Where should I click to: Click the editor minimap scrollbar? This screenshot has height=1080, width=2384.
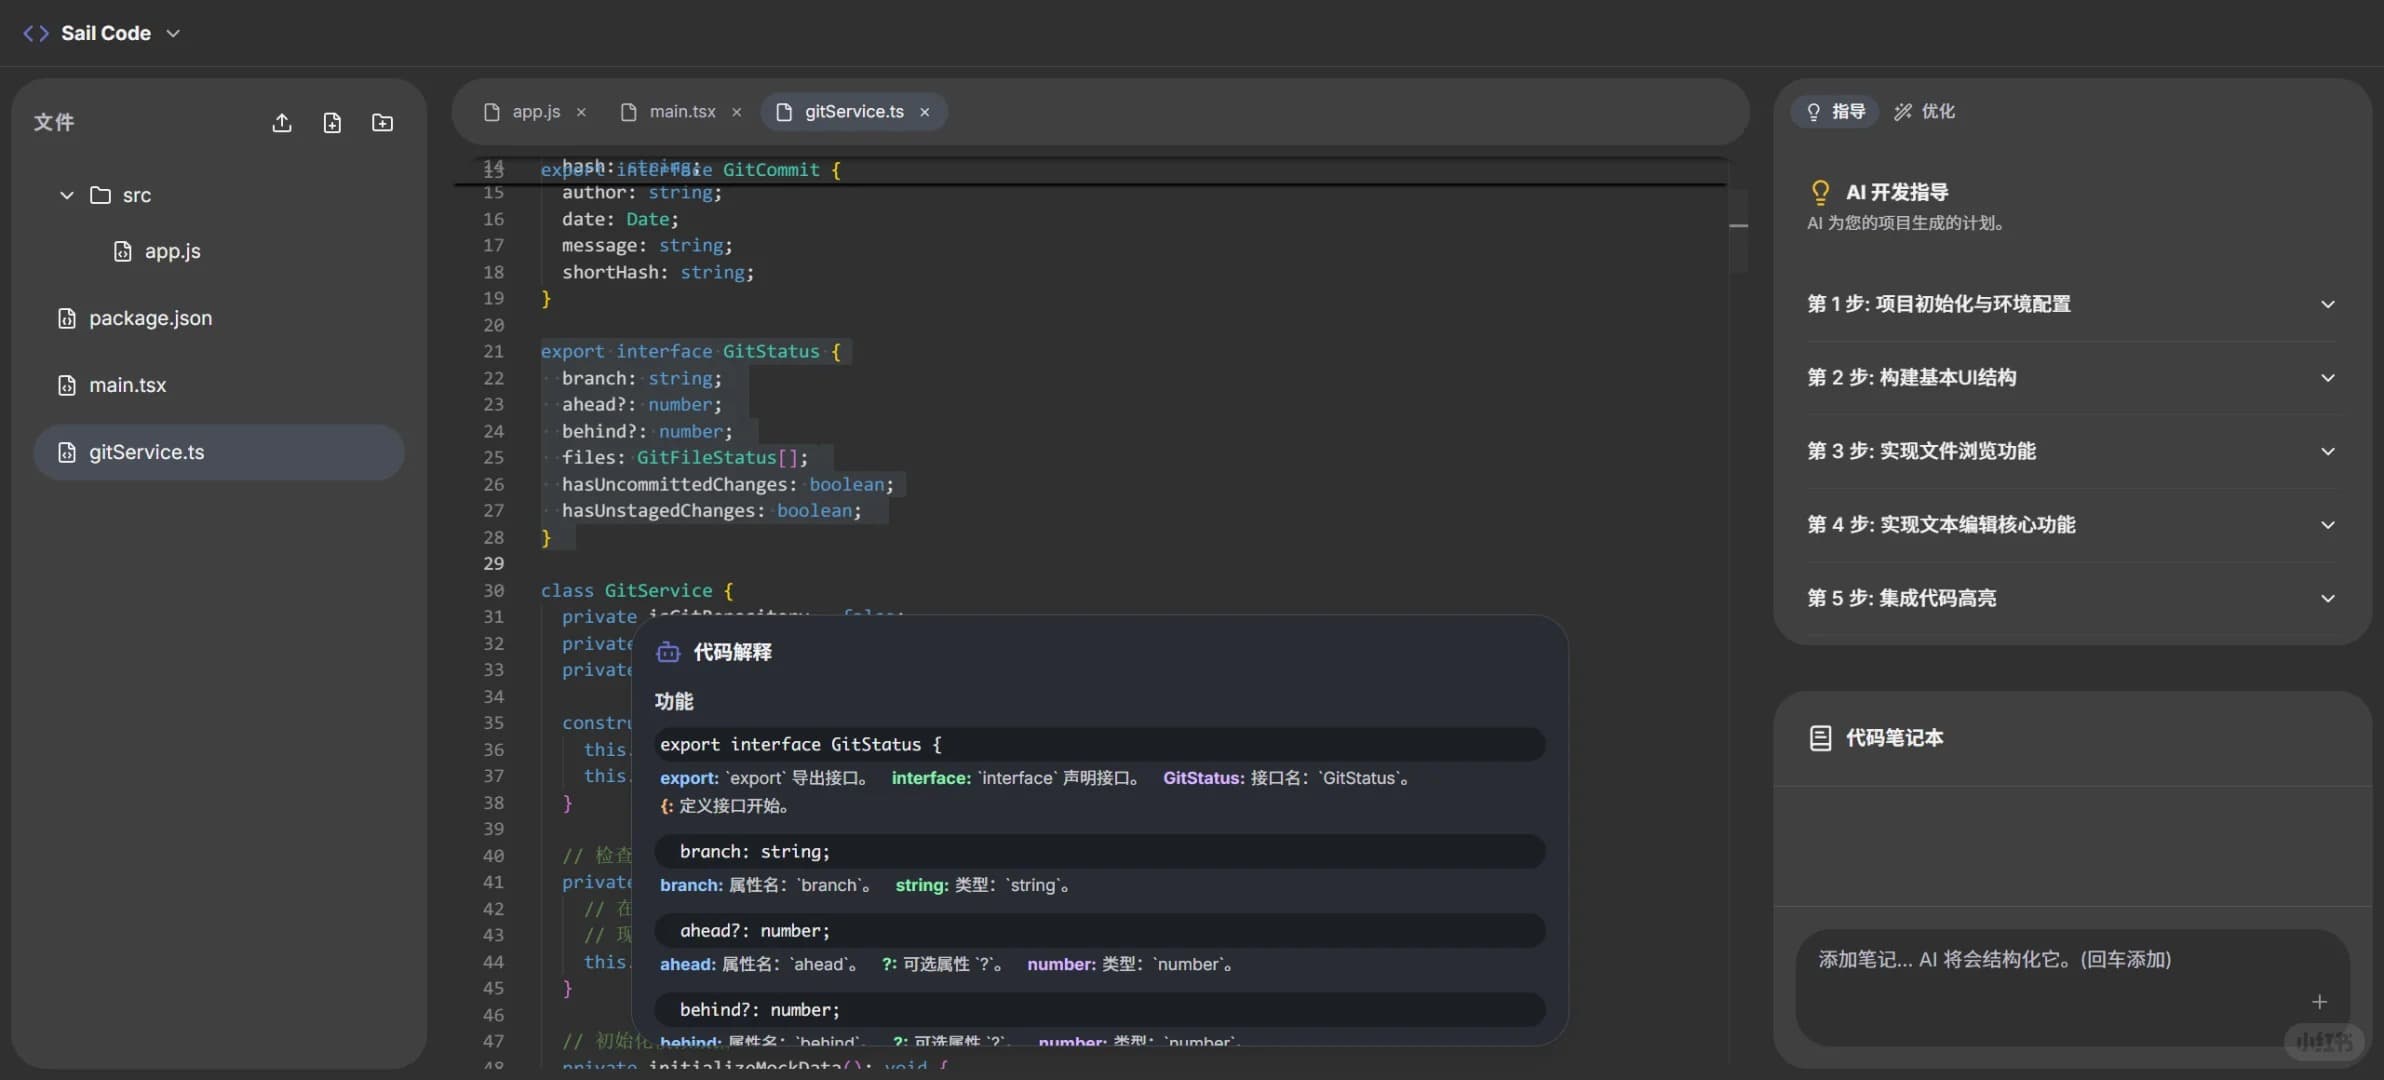click(x=1739, y=230)
